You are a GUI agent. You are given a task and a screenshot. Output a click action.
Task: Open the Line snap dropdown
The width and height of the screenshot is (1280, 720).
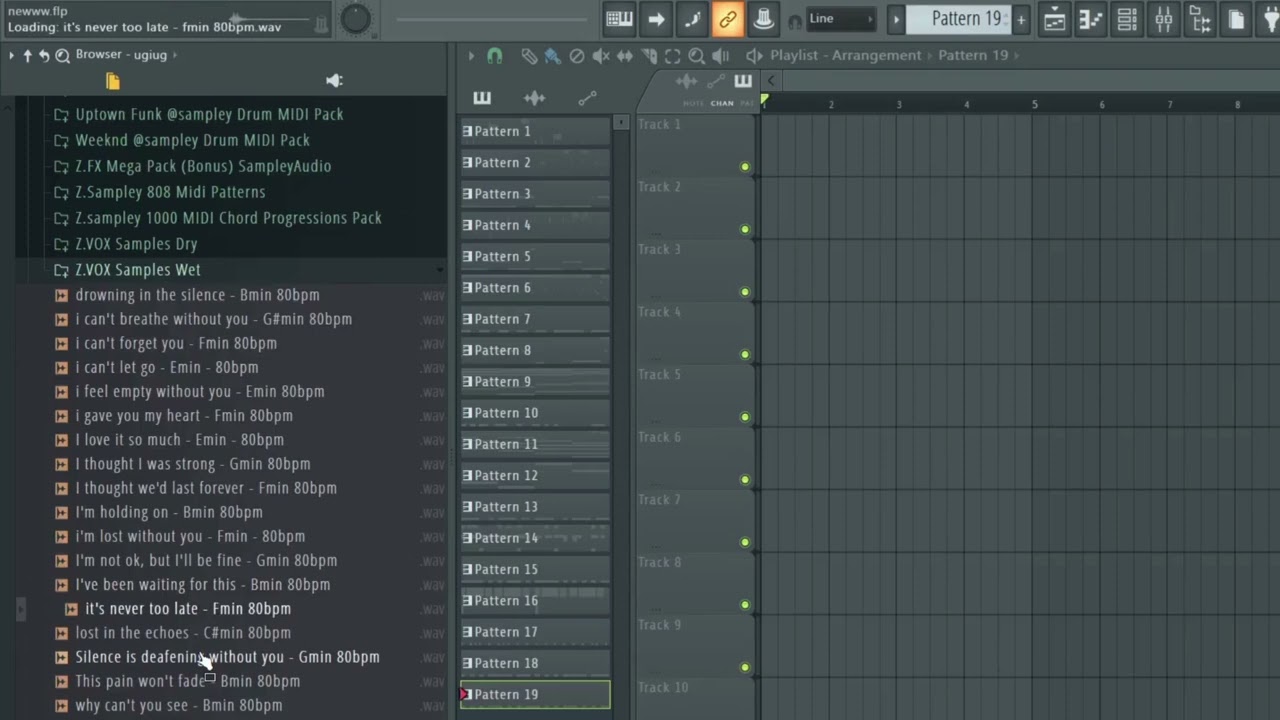841,19
